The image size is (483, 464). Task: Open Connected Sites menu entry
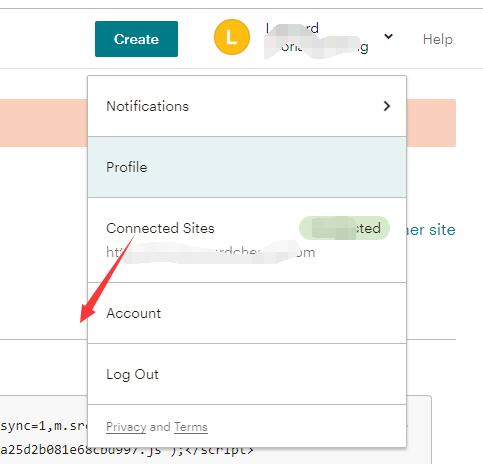pyautogui.click(x=247, y=240)
